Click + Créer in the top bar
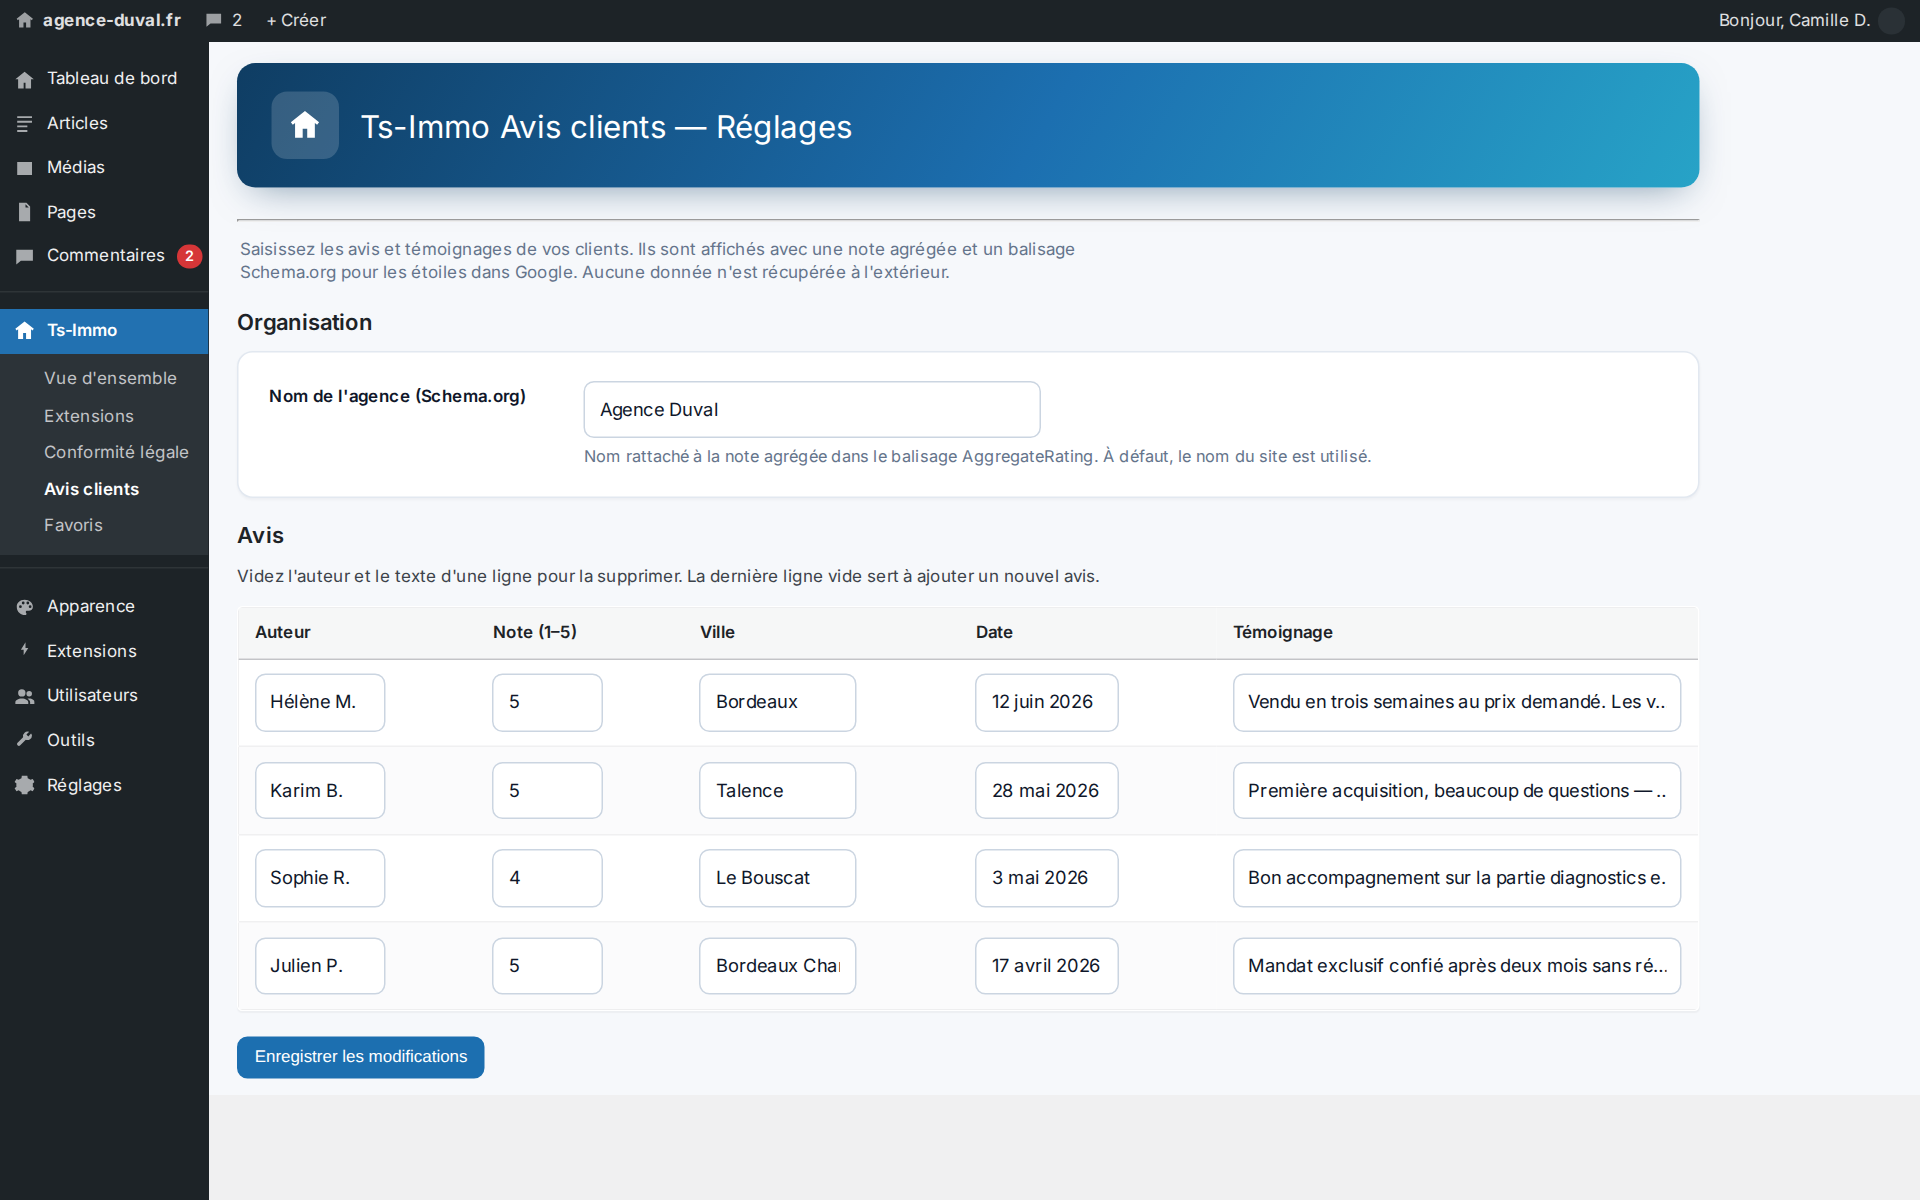The image size is (1920, 1200). tap(296, 20)
